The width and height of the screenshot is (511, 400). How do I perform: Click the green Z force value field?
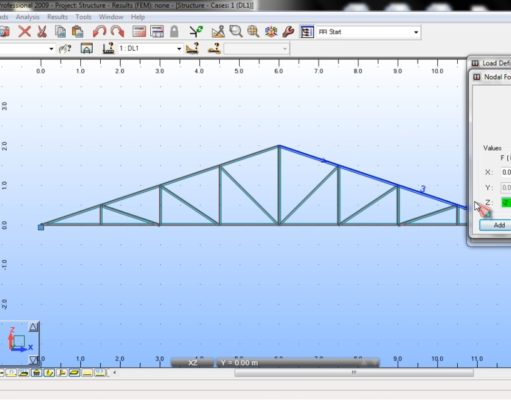(x=506, y=203)
